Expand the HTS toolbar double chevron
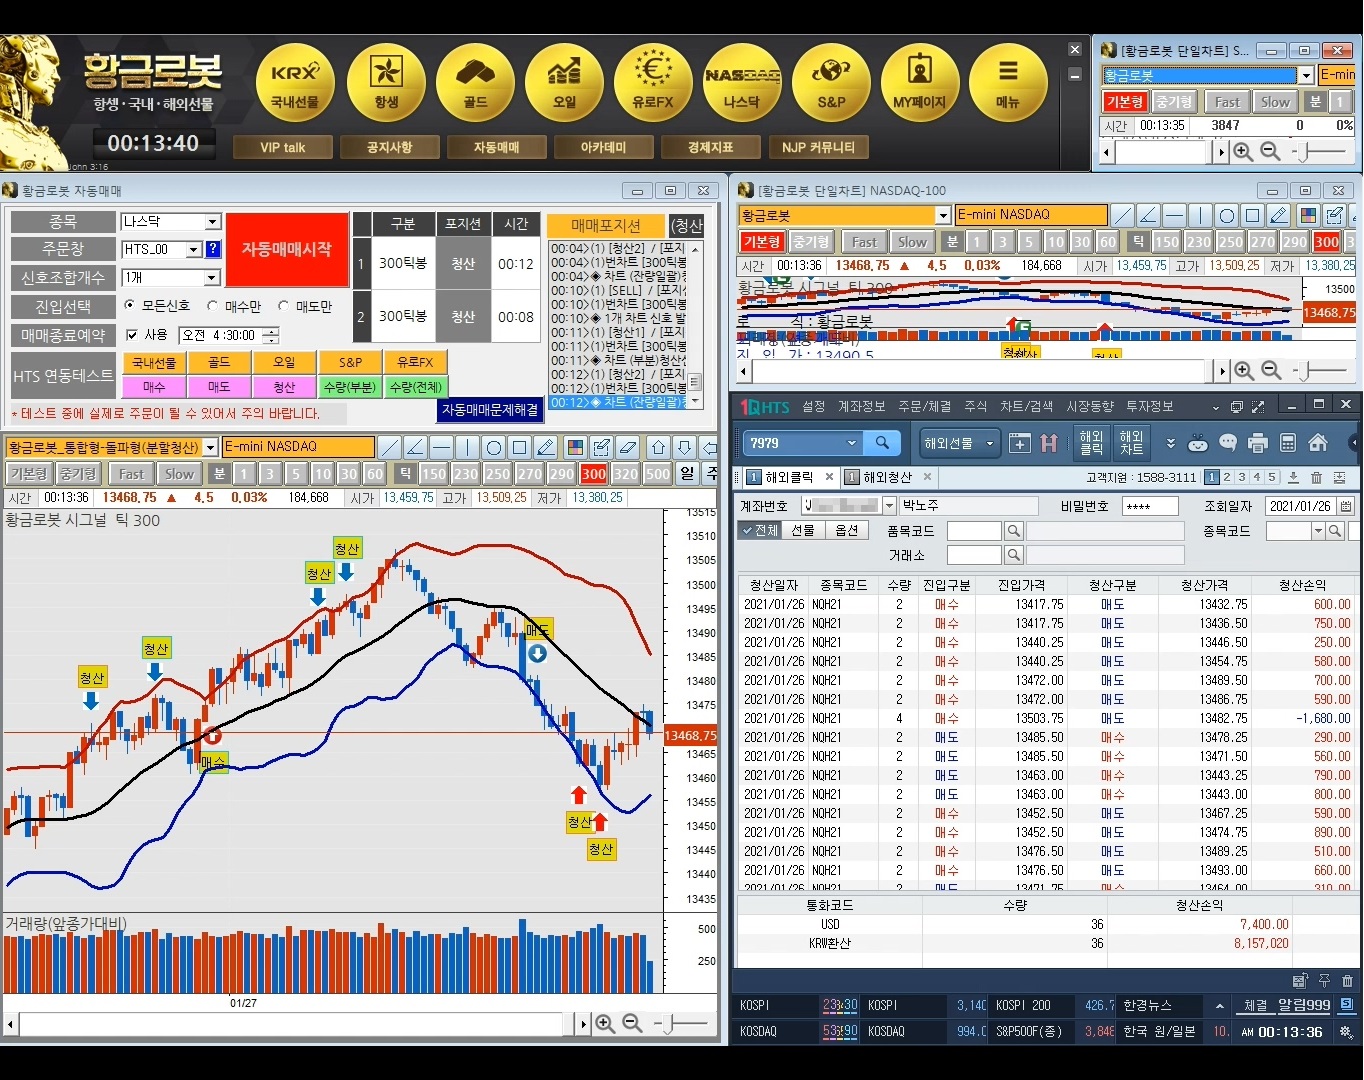1364x1080 pixels. tap(1170, 443)
